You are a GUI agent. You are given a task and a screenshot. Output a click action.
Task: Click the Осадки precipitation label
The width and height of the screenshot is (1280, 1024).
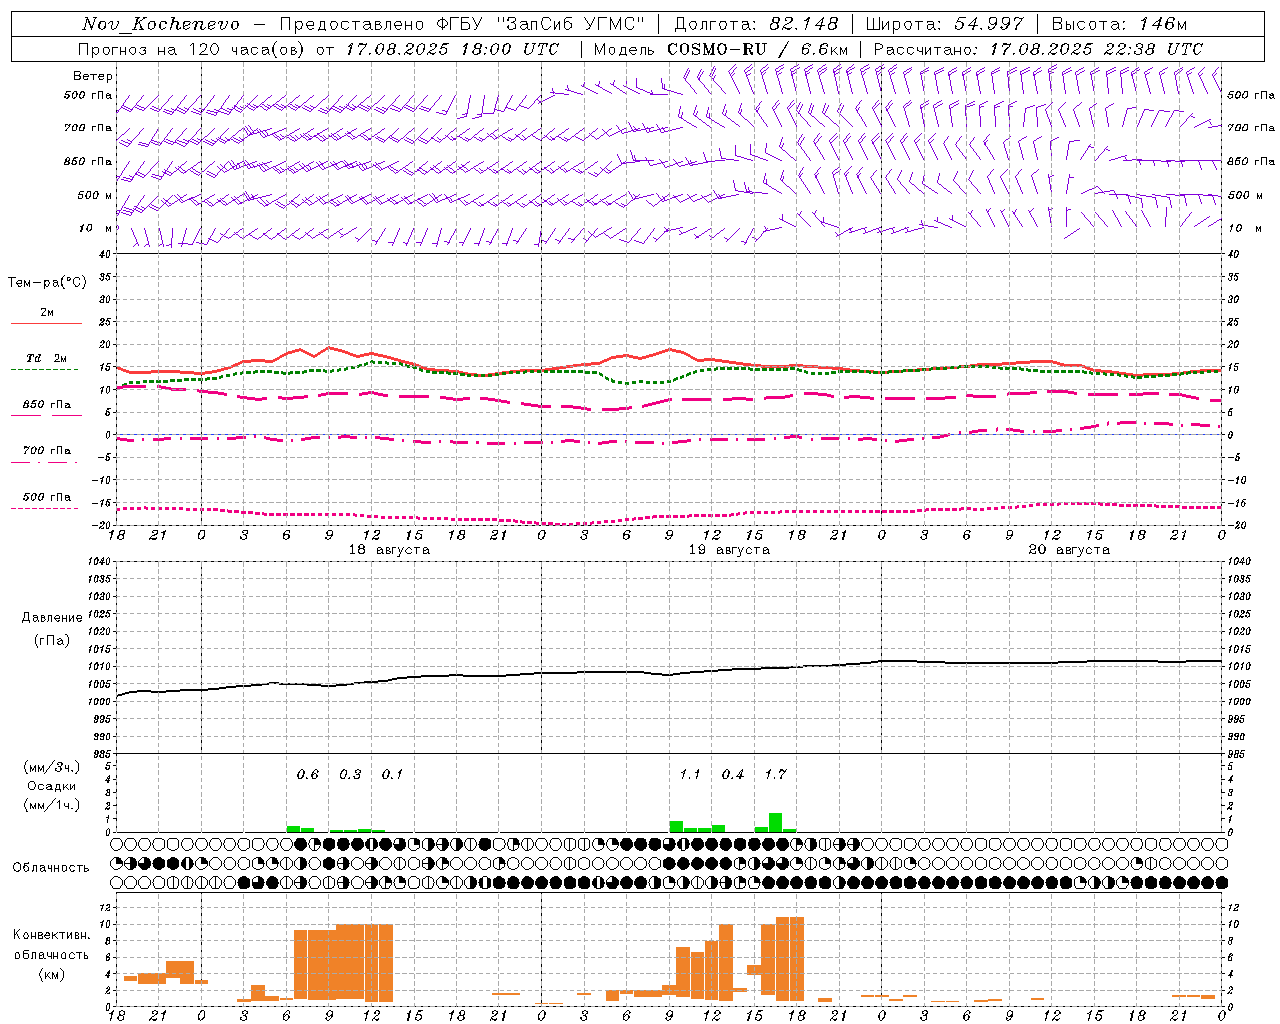51,786
